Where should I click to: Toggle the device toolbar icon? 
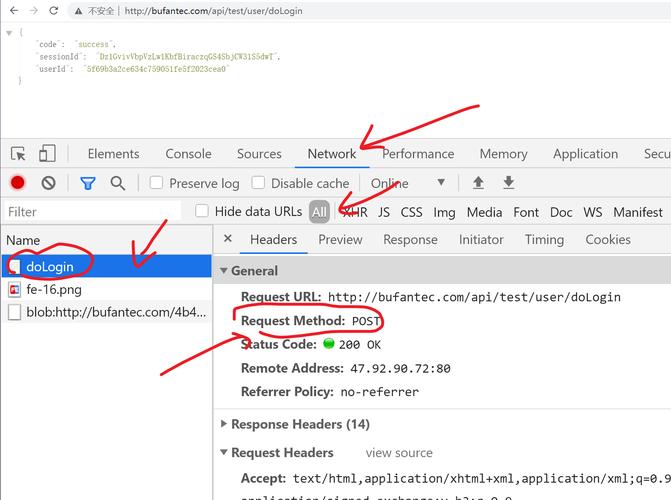pos(47,153)
